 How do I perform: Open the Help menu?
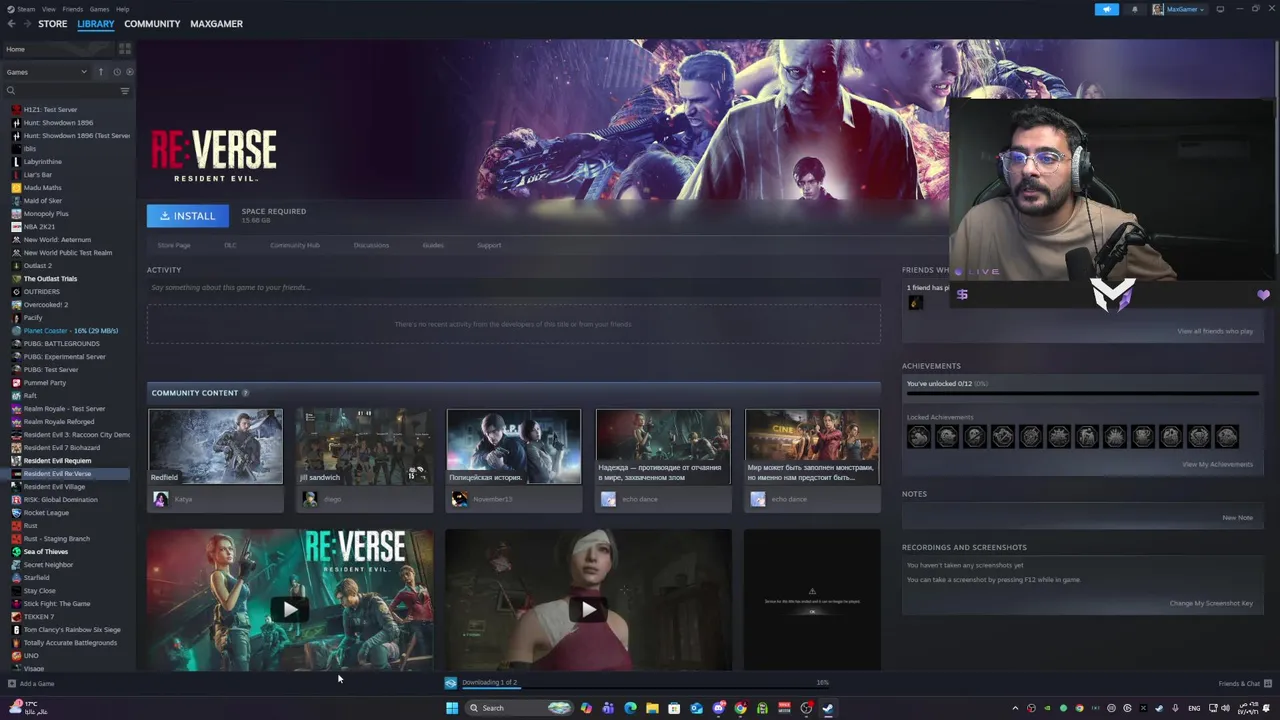pyautogui.click(x=122, y=9)
